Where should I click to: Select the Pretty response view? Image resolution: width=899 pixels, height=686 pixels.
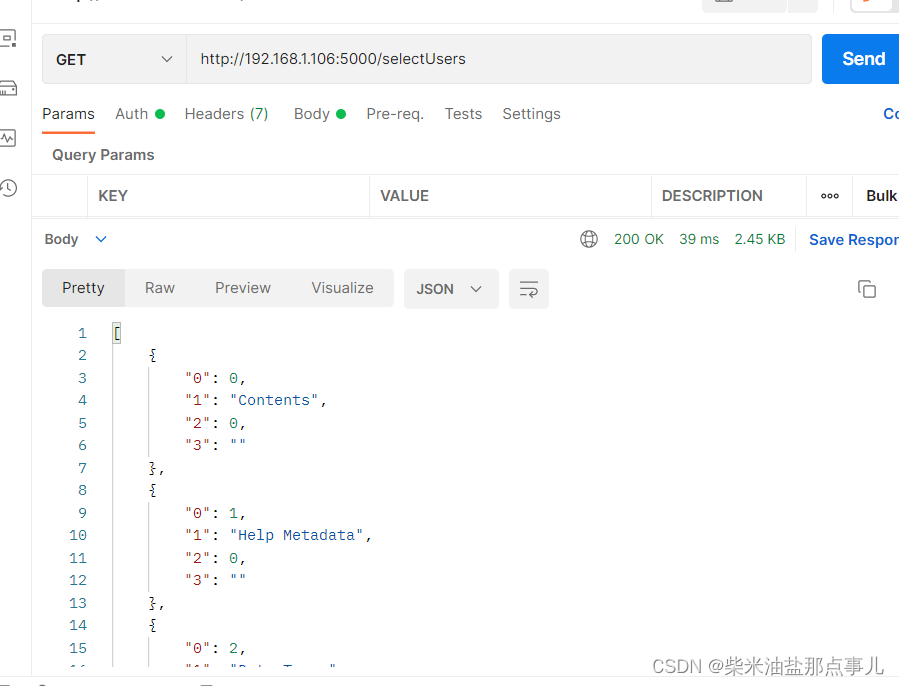click(x=83, y=288)
